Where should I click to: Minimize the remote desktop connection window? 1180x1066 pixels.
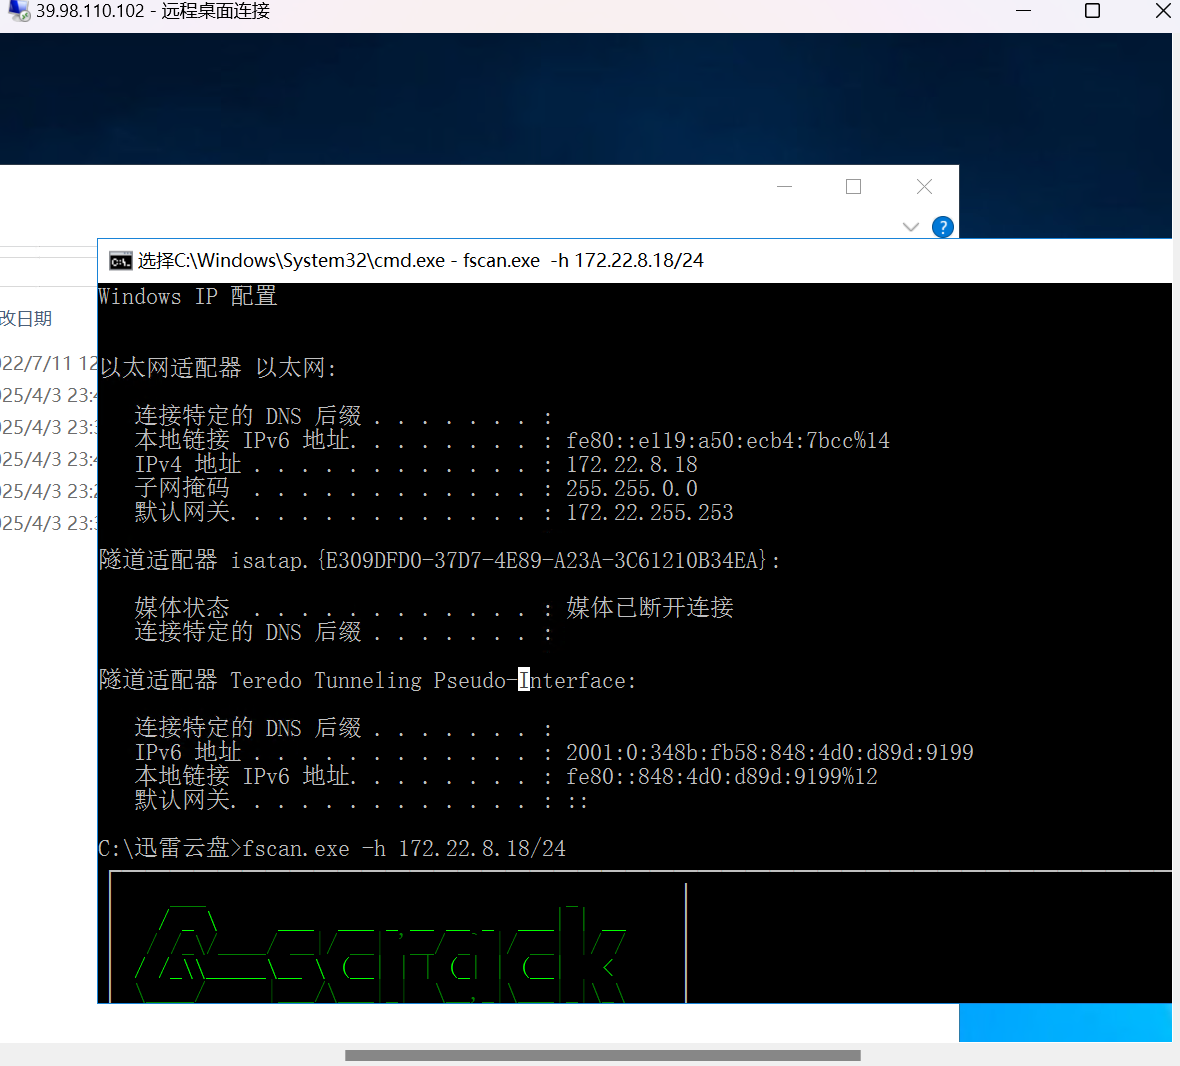point(1022,11)
